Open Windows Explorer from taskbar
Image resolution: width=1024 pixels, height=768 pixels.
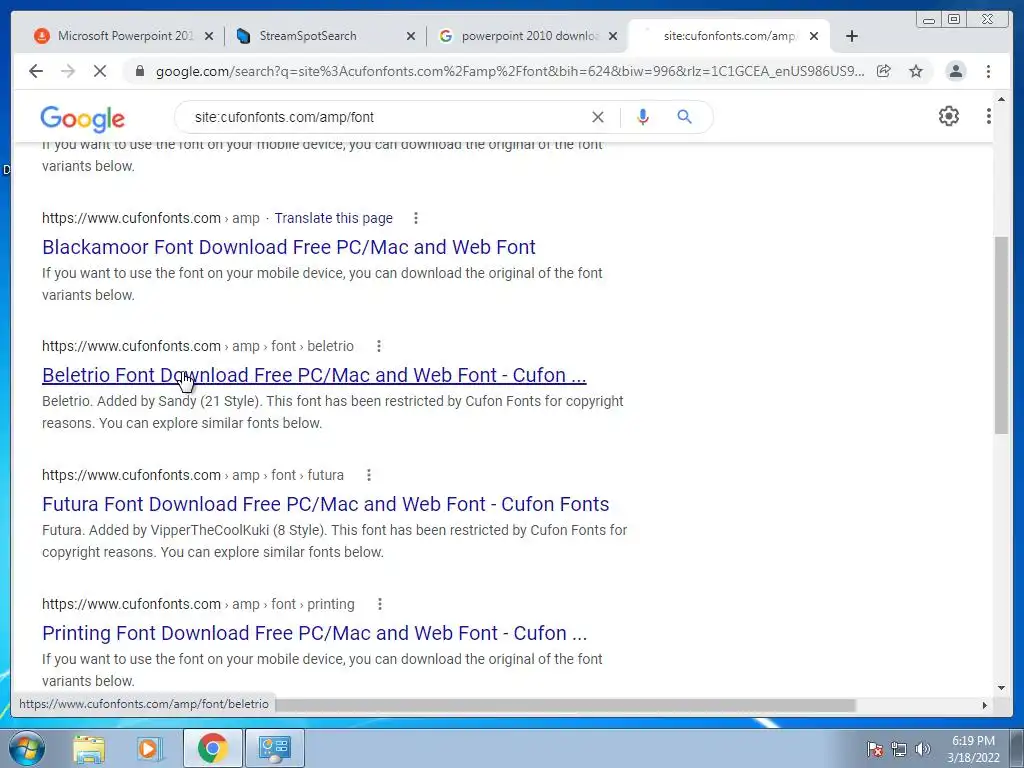click(89, 748)
